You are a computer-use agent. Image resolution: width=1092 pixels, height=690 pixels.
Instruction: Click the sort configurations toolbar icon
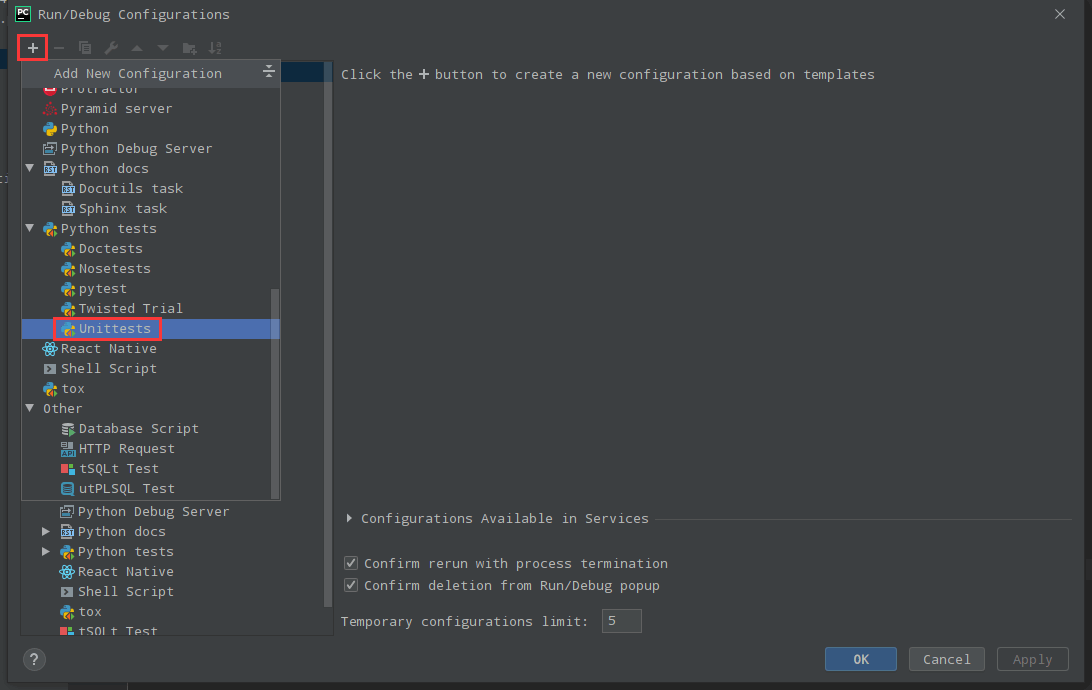(x=215, y=48)
